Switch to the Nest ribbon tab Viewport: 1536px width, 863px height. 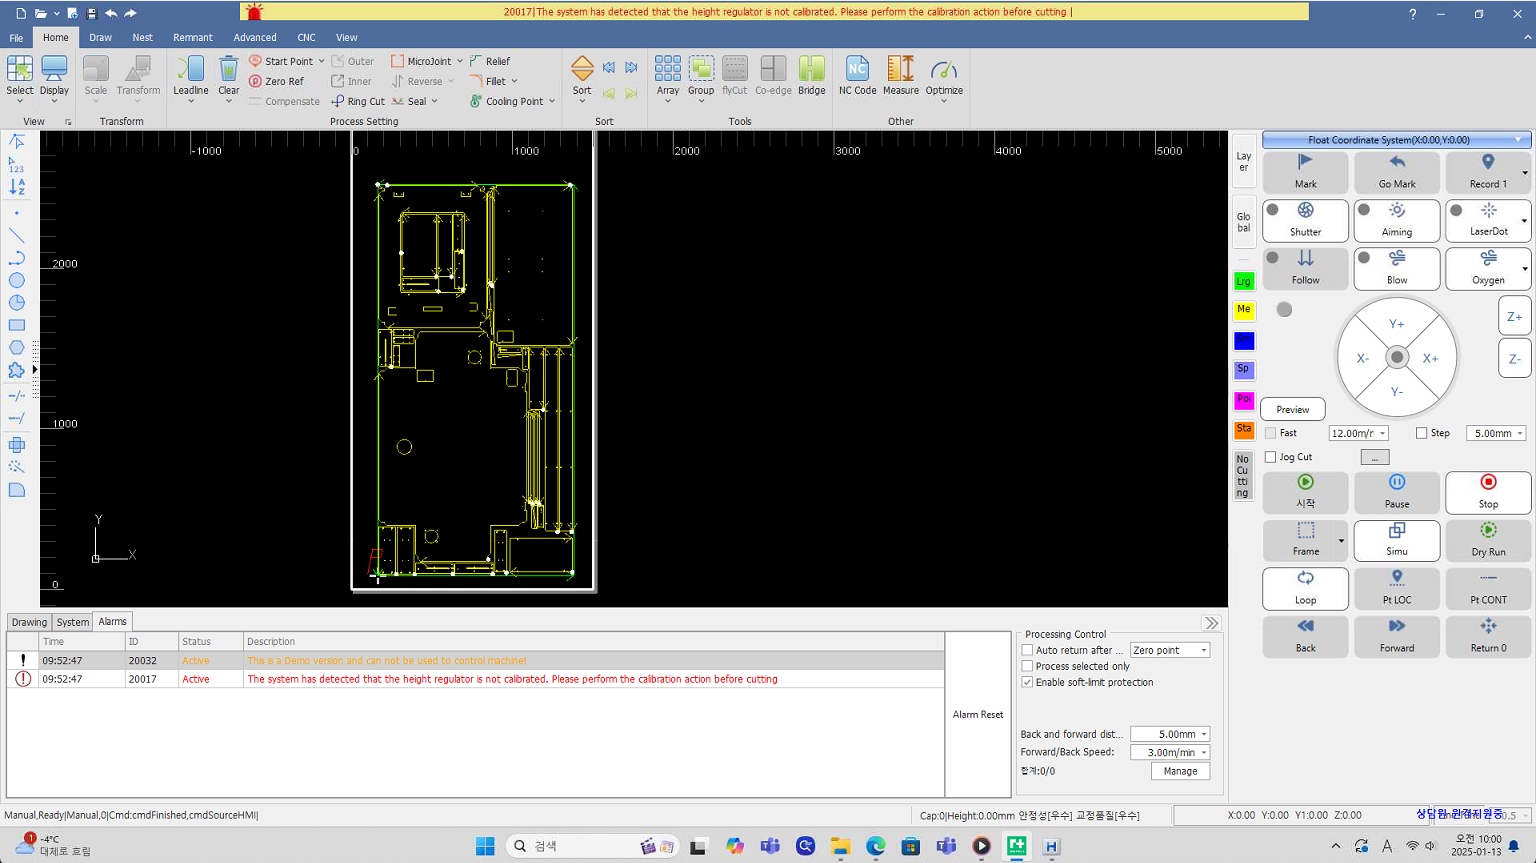(x=142, y=37)
